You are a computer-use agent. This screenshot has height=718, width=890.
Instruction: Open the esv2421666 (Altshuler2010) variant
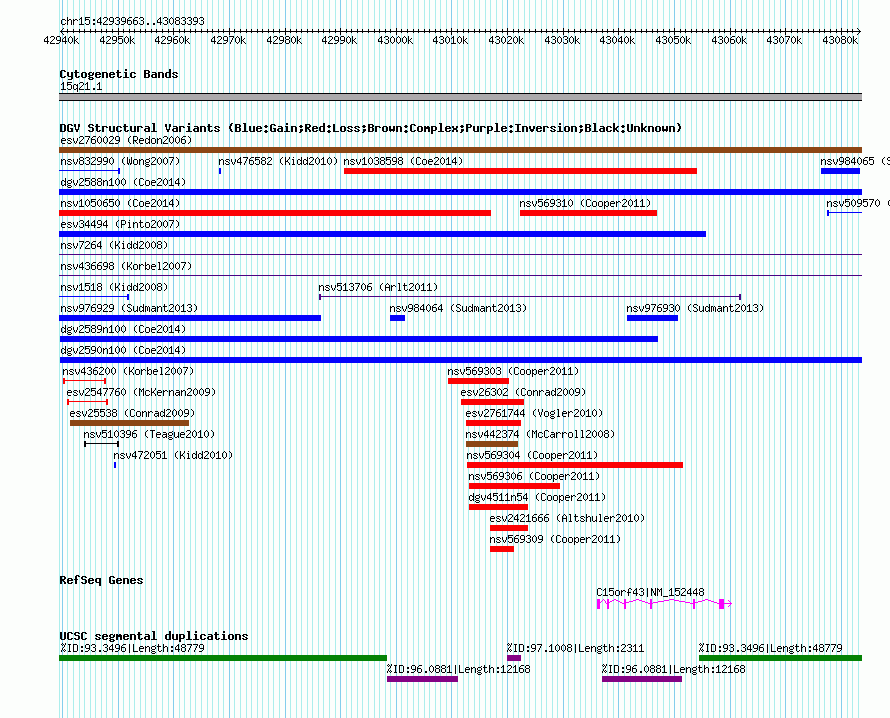pos(509,528)
